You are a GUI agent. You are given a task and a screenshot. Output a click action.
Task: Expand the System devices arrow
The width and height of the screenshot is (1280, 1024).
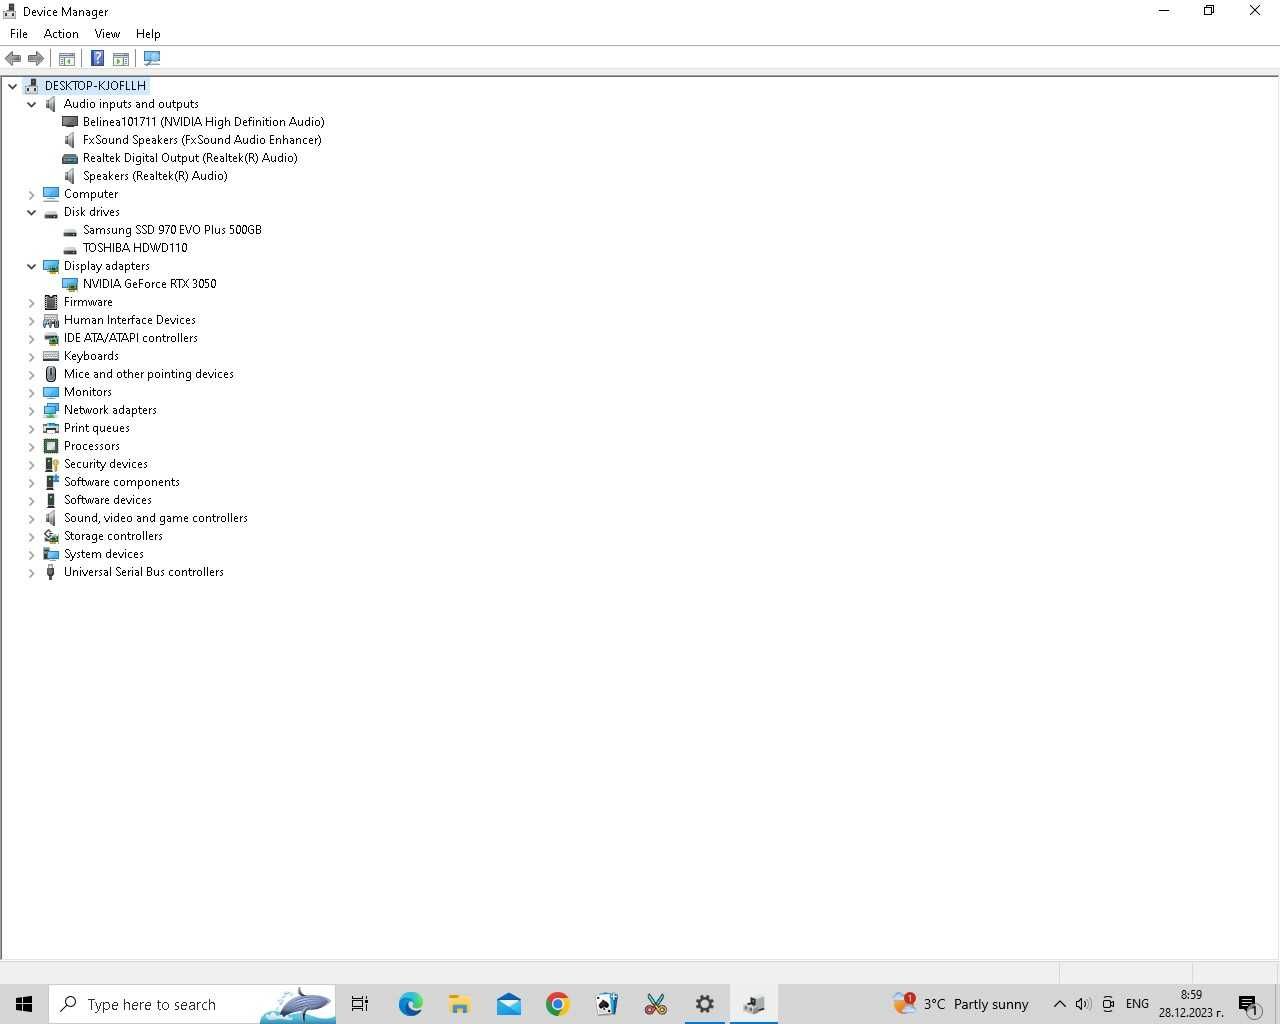tap(31, 554)
